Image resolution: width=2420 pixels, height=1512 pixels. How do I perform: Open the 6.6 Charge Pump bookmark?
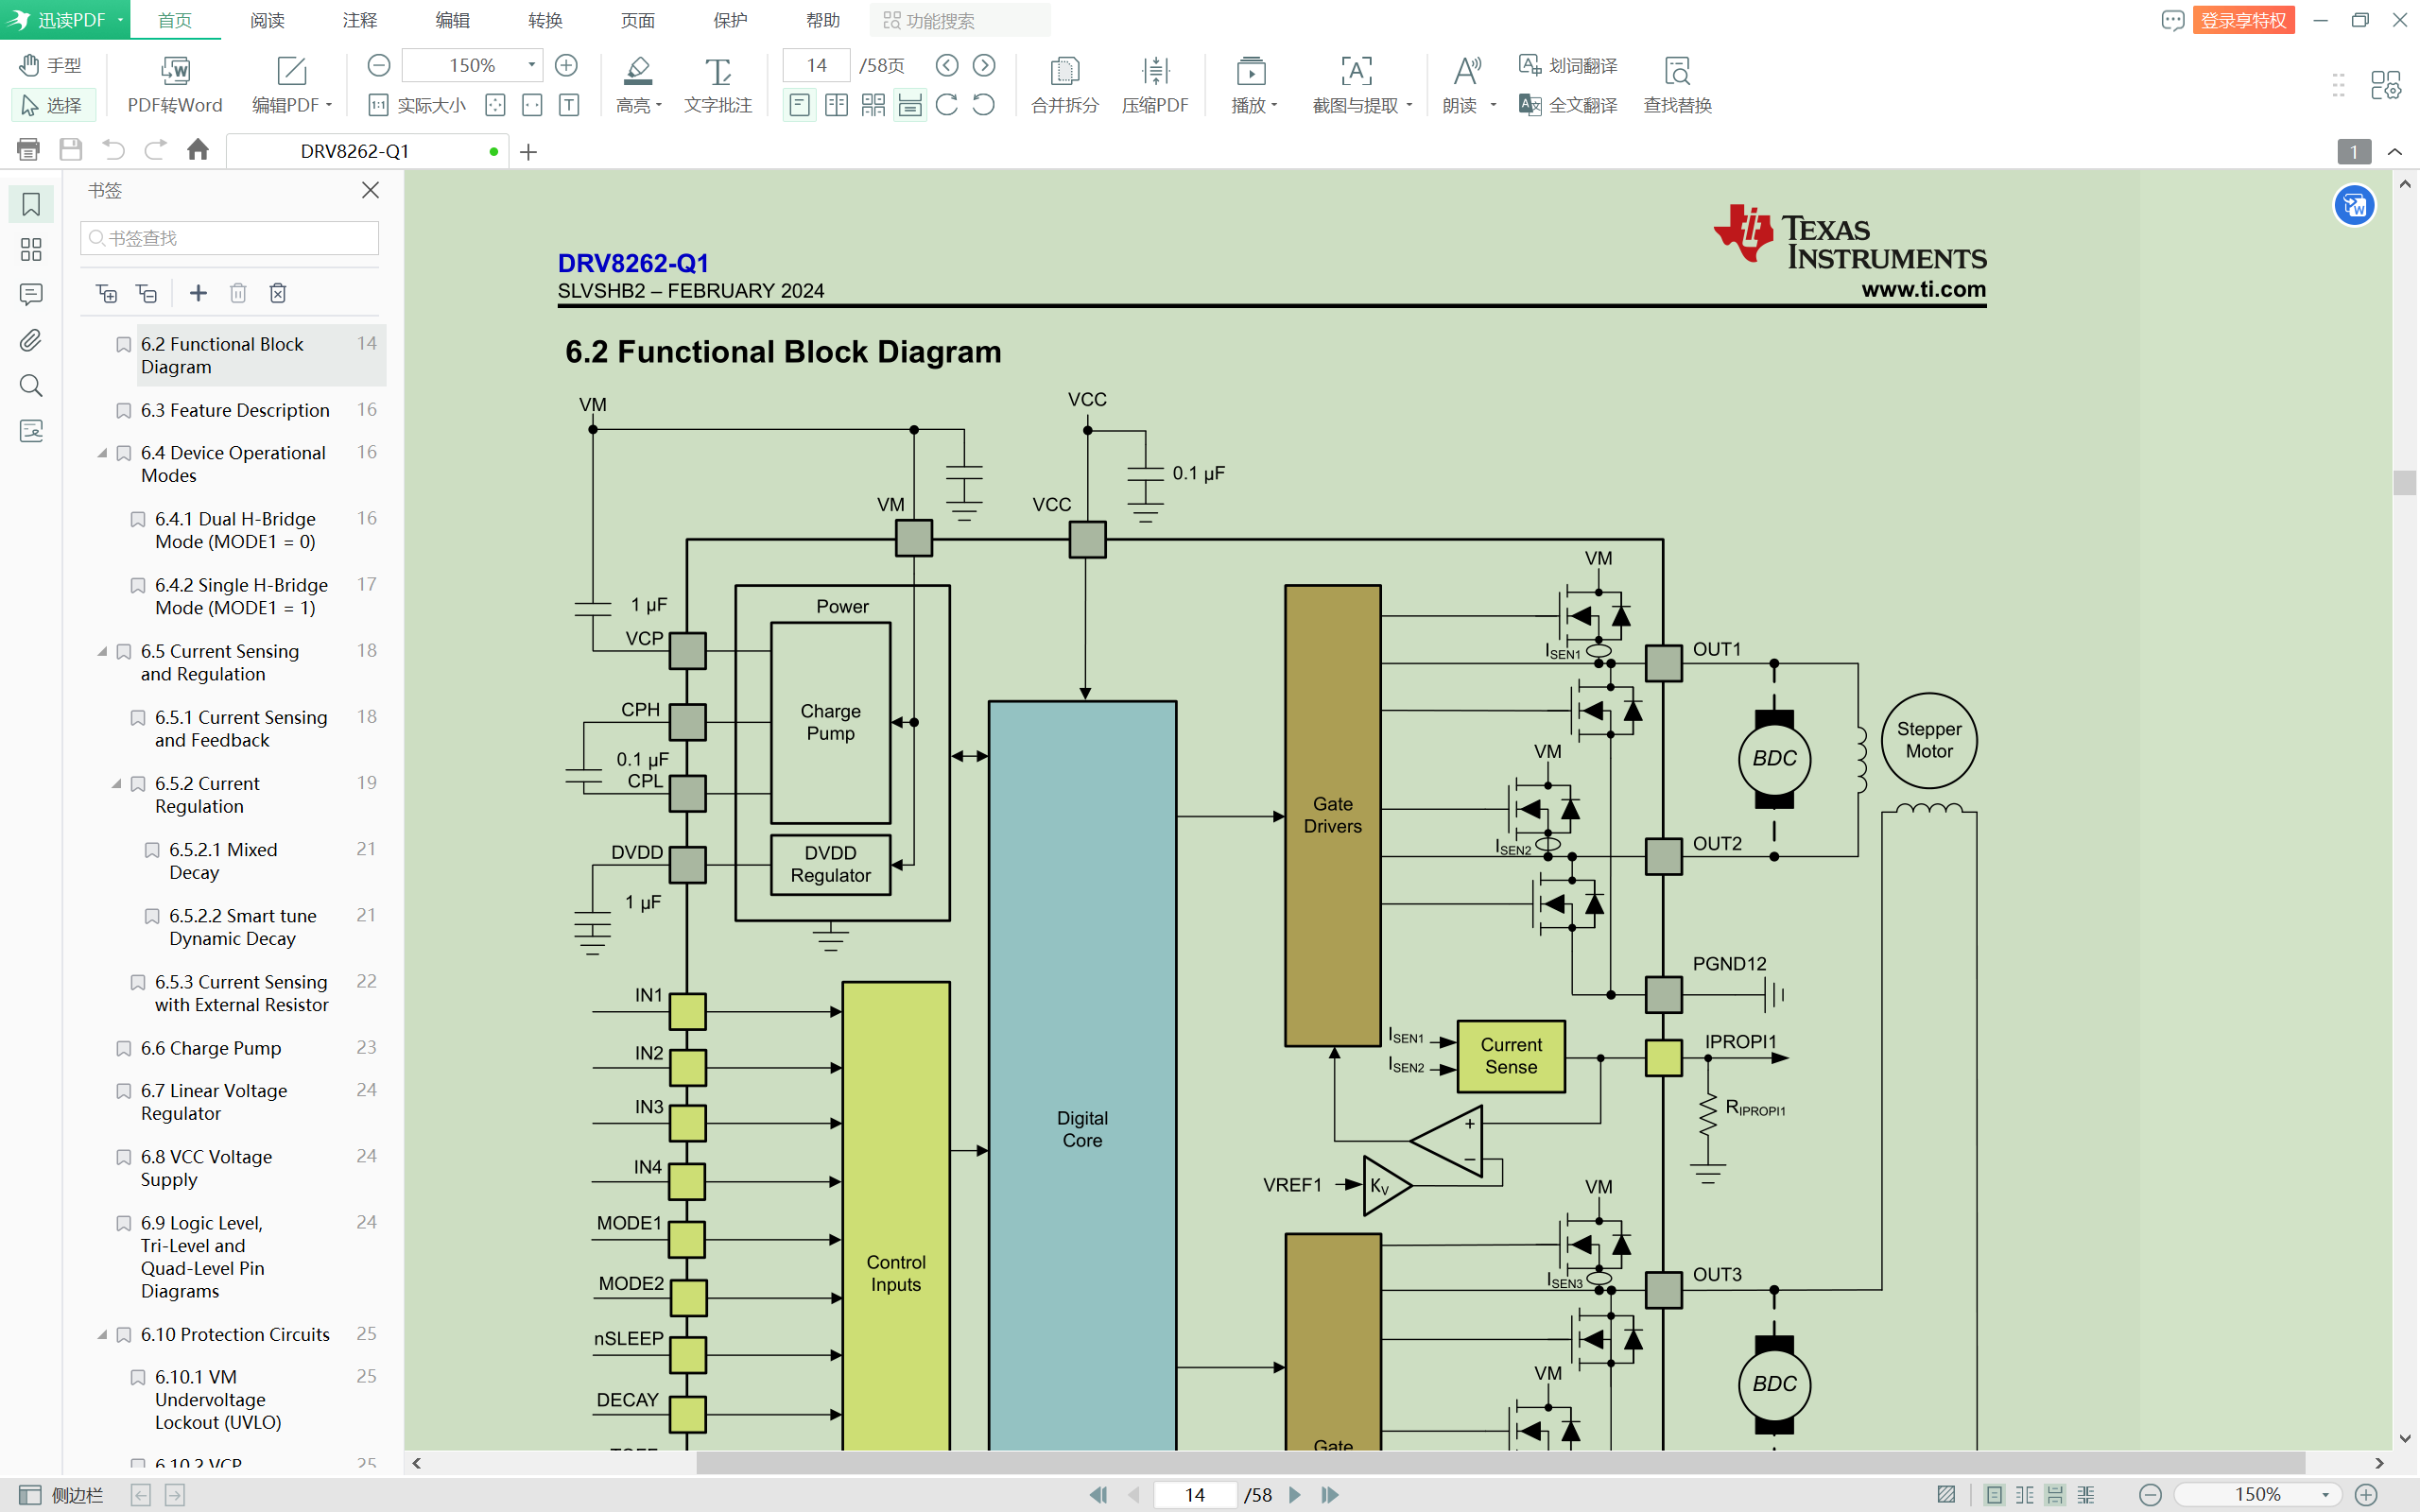pyautogui.click(x=211, y=1048)
